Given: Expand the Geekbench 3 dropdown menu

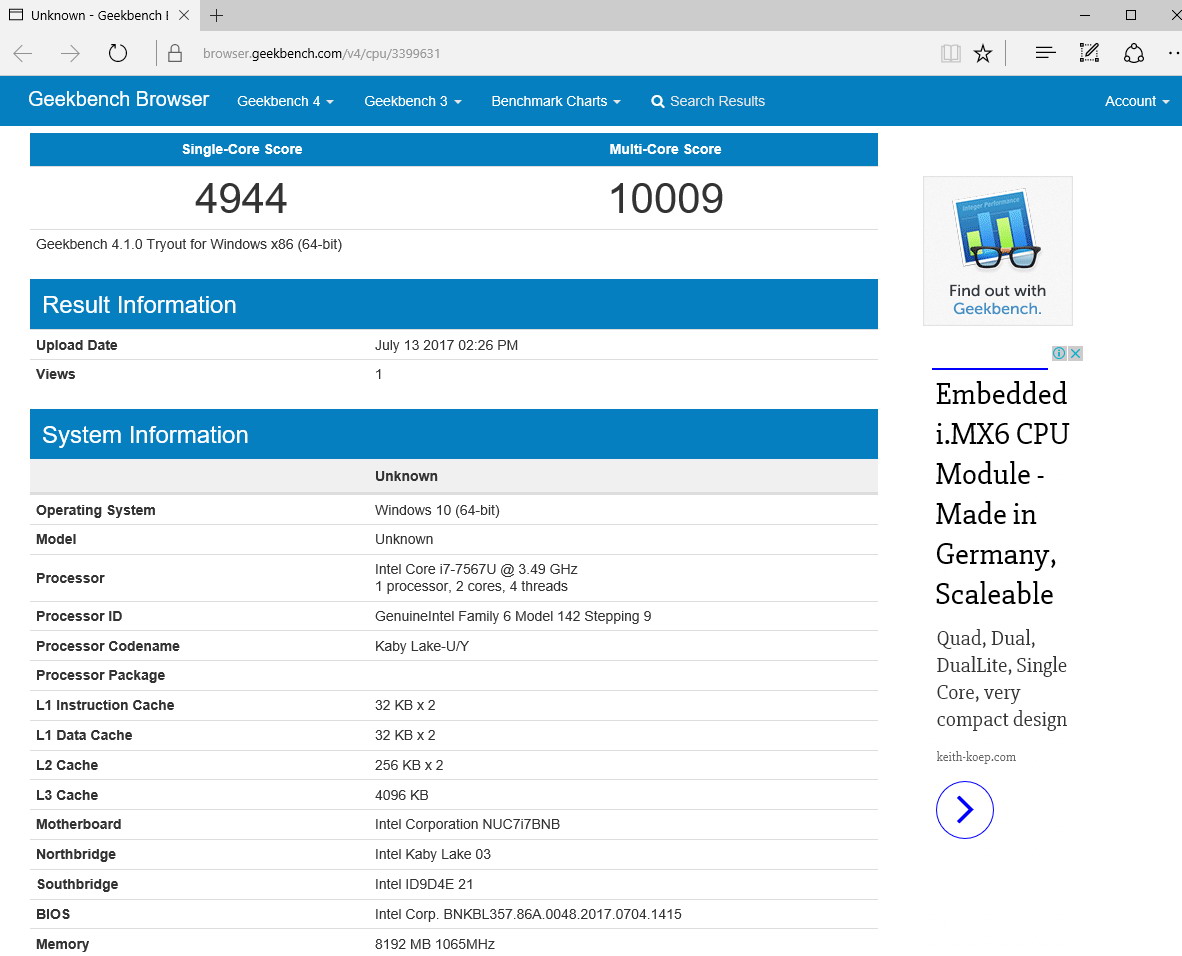Looking at the screenshot, I should click(412, 101).
